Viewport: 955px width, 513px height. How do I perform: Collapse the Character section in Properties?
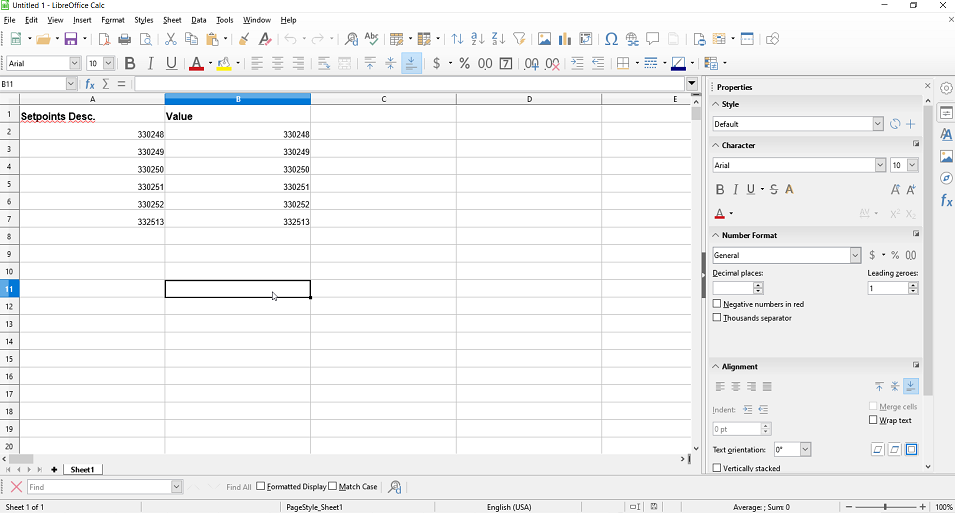716,145
